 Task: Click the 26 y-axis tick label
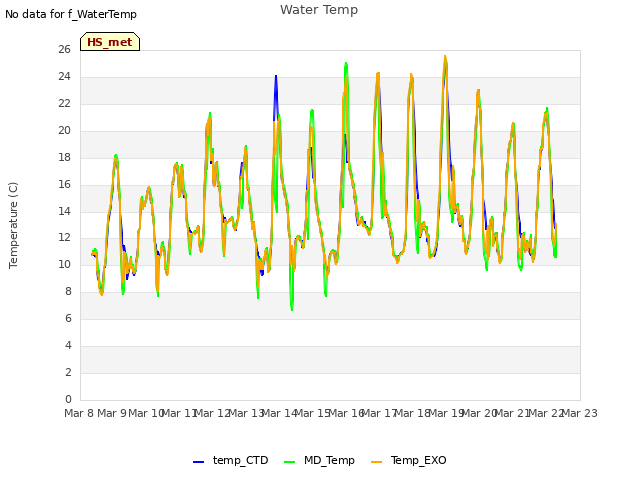click(64, 50)
